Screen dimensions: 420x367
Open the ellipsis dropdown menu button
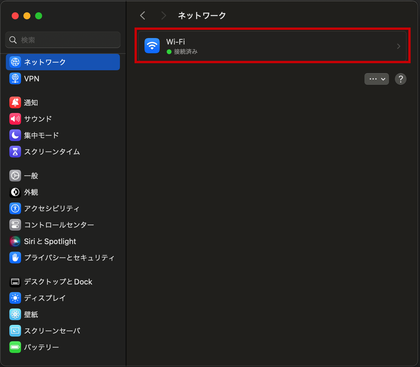[x=376, y=79]
